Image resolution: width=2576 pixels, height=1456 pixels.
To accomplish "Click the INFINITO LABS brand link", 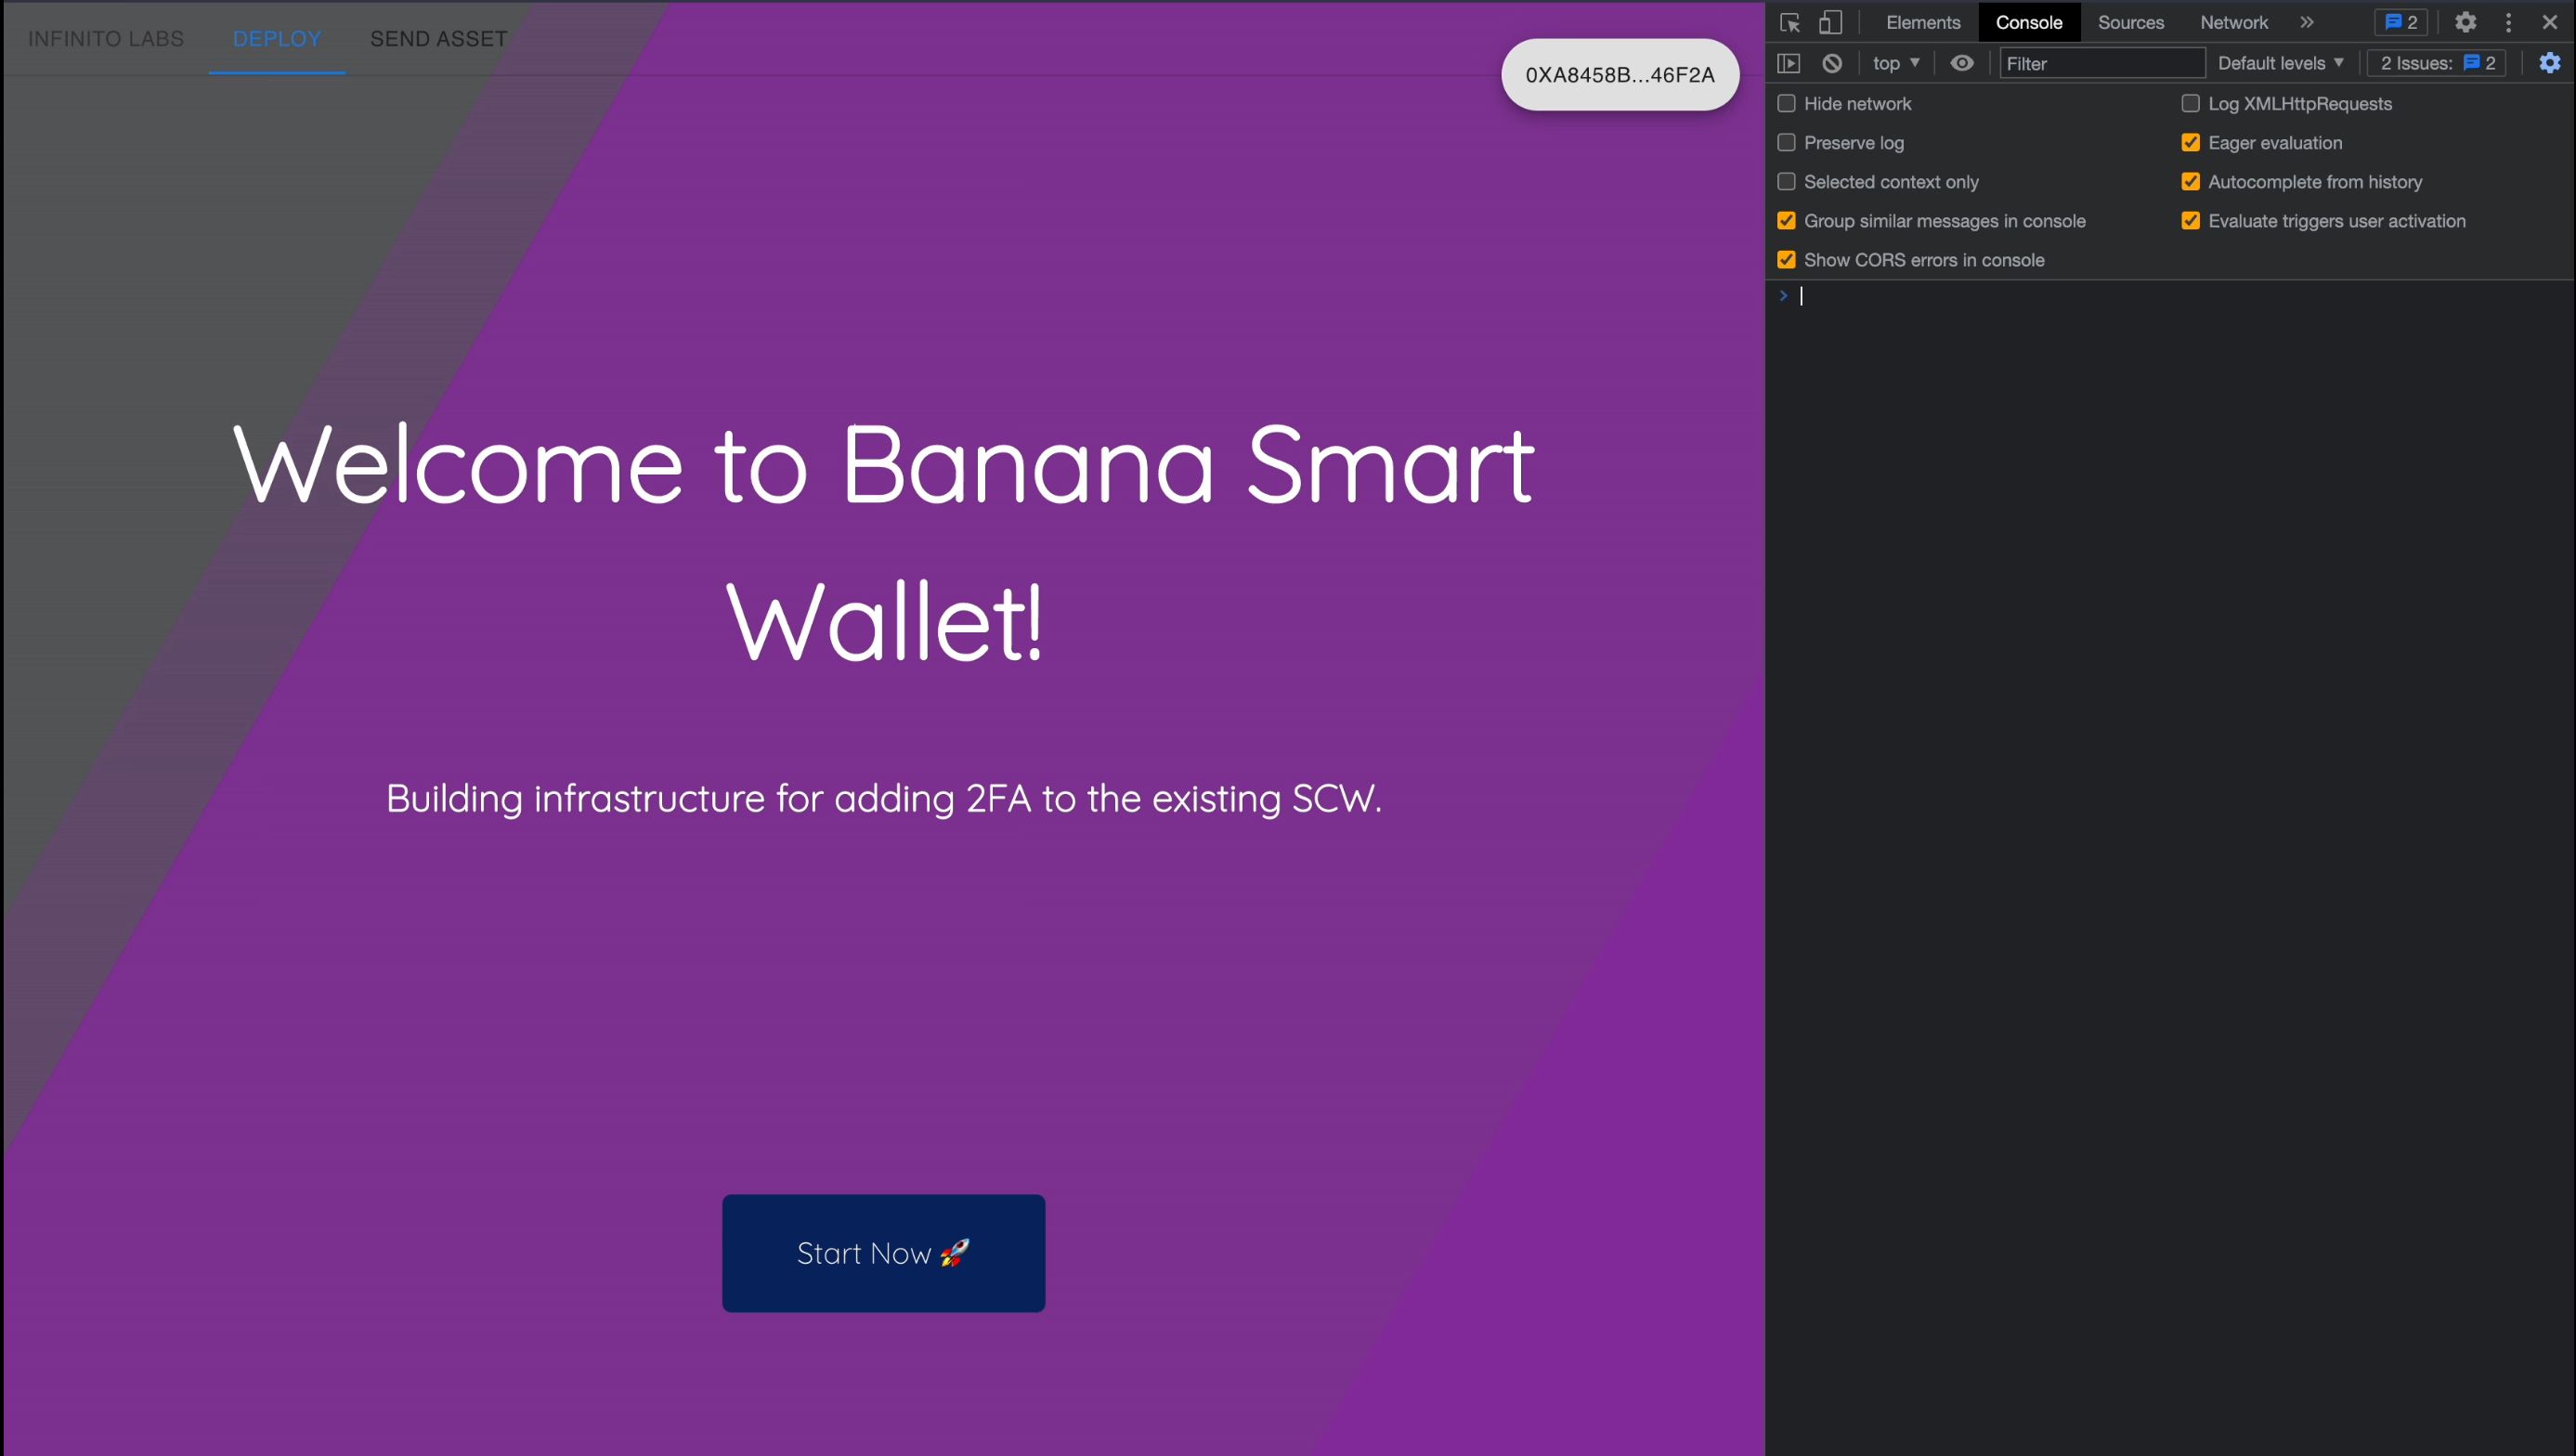I will click(x=106, y=39).
